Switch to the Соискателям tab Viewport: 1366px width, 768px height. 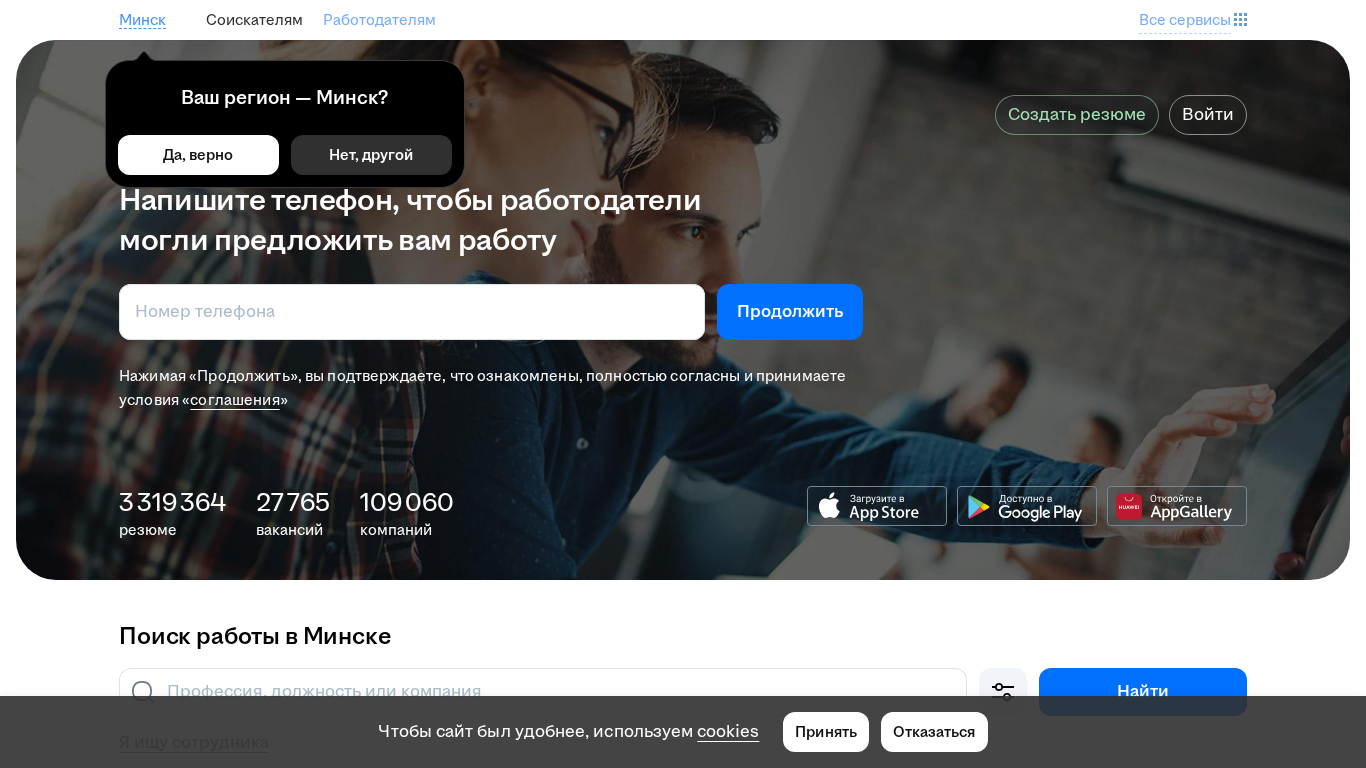254,20
